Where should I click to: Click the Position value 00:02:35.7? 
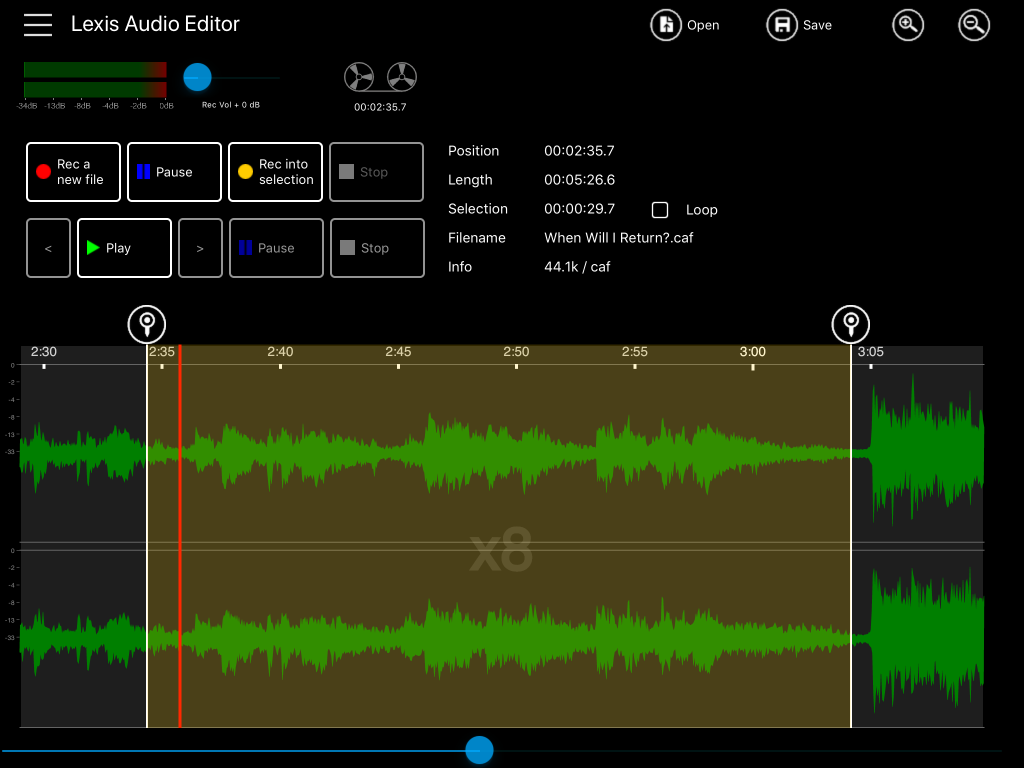(x=579, y=151)
